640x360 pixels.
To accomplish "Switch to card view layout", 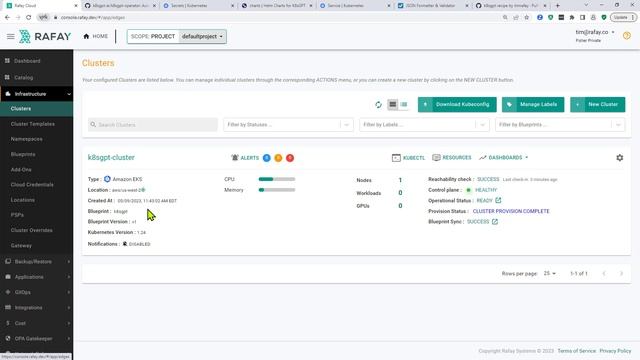I will point(393,104).
